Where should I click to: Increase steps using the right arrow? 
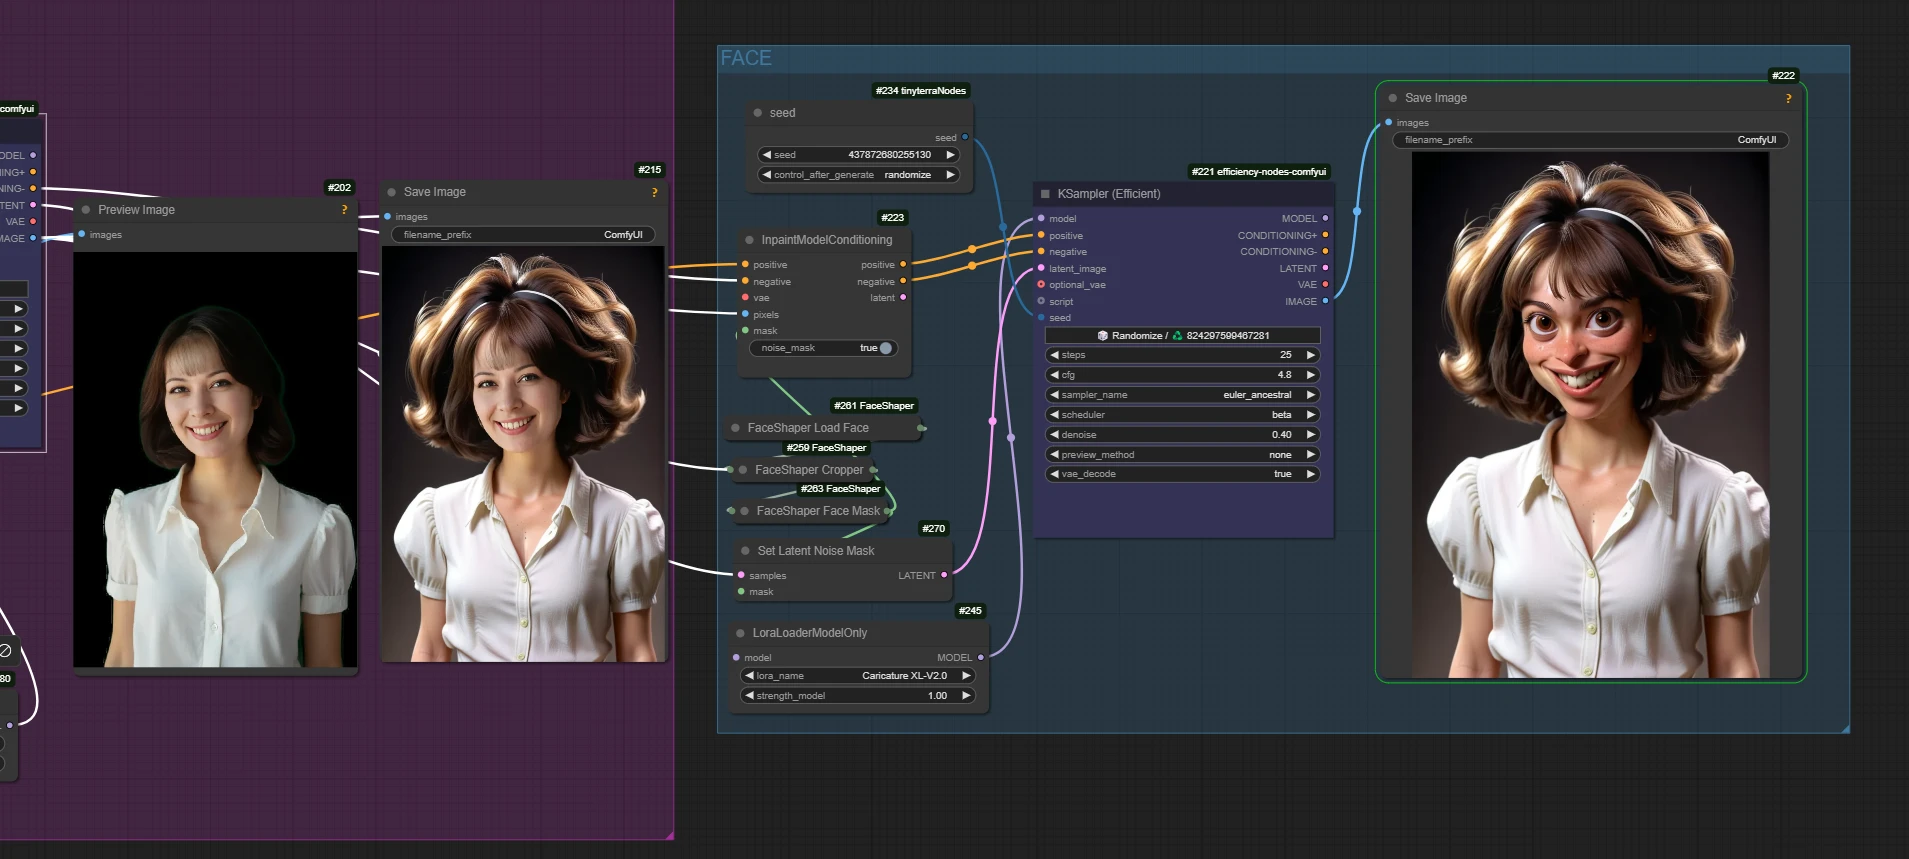coord(1310,355)
